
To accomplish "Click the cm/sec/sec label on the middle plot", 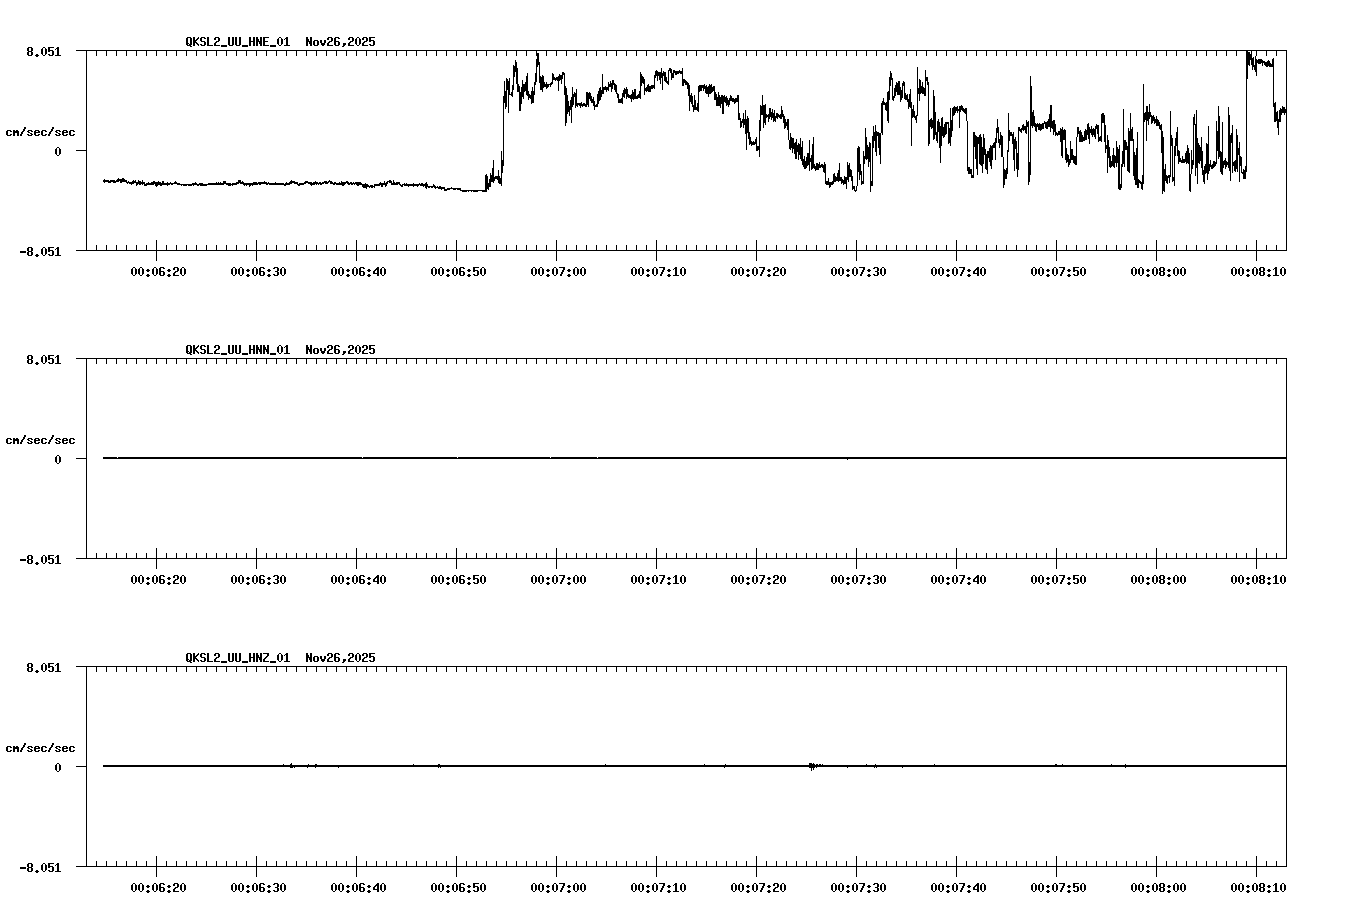I will (41, 439).
